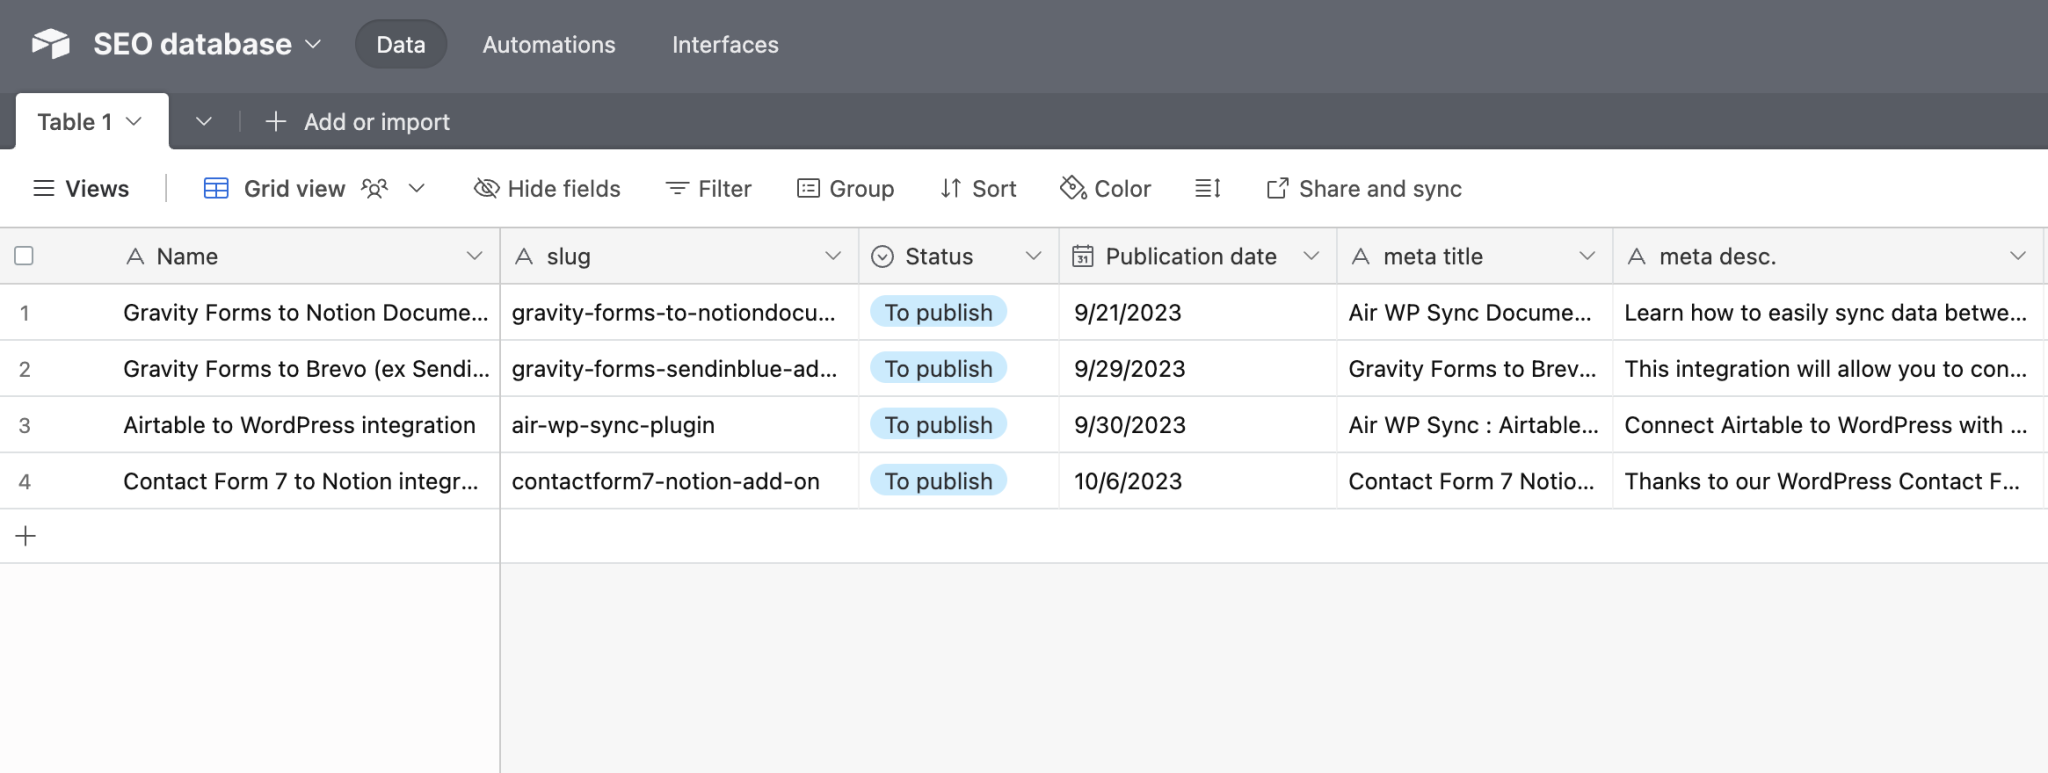Click the air-wp-sync-plugin slug cell
Screen dimensions: 2048x773
679,424
